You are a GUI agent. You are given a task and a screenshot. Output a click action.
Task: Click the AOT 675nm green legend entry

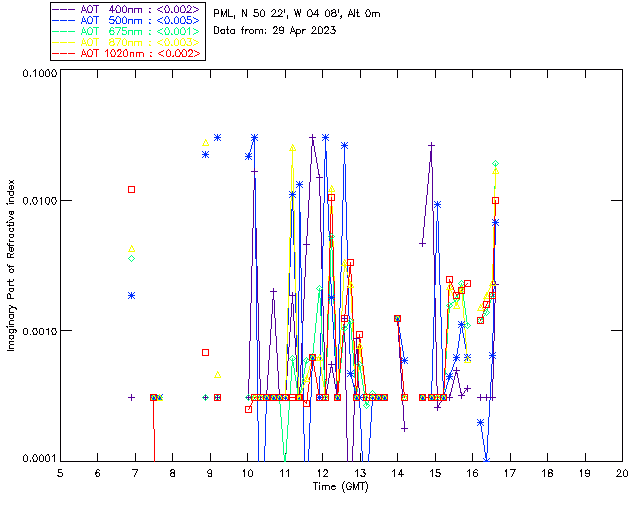(126, 31)
